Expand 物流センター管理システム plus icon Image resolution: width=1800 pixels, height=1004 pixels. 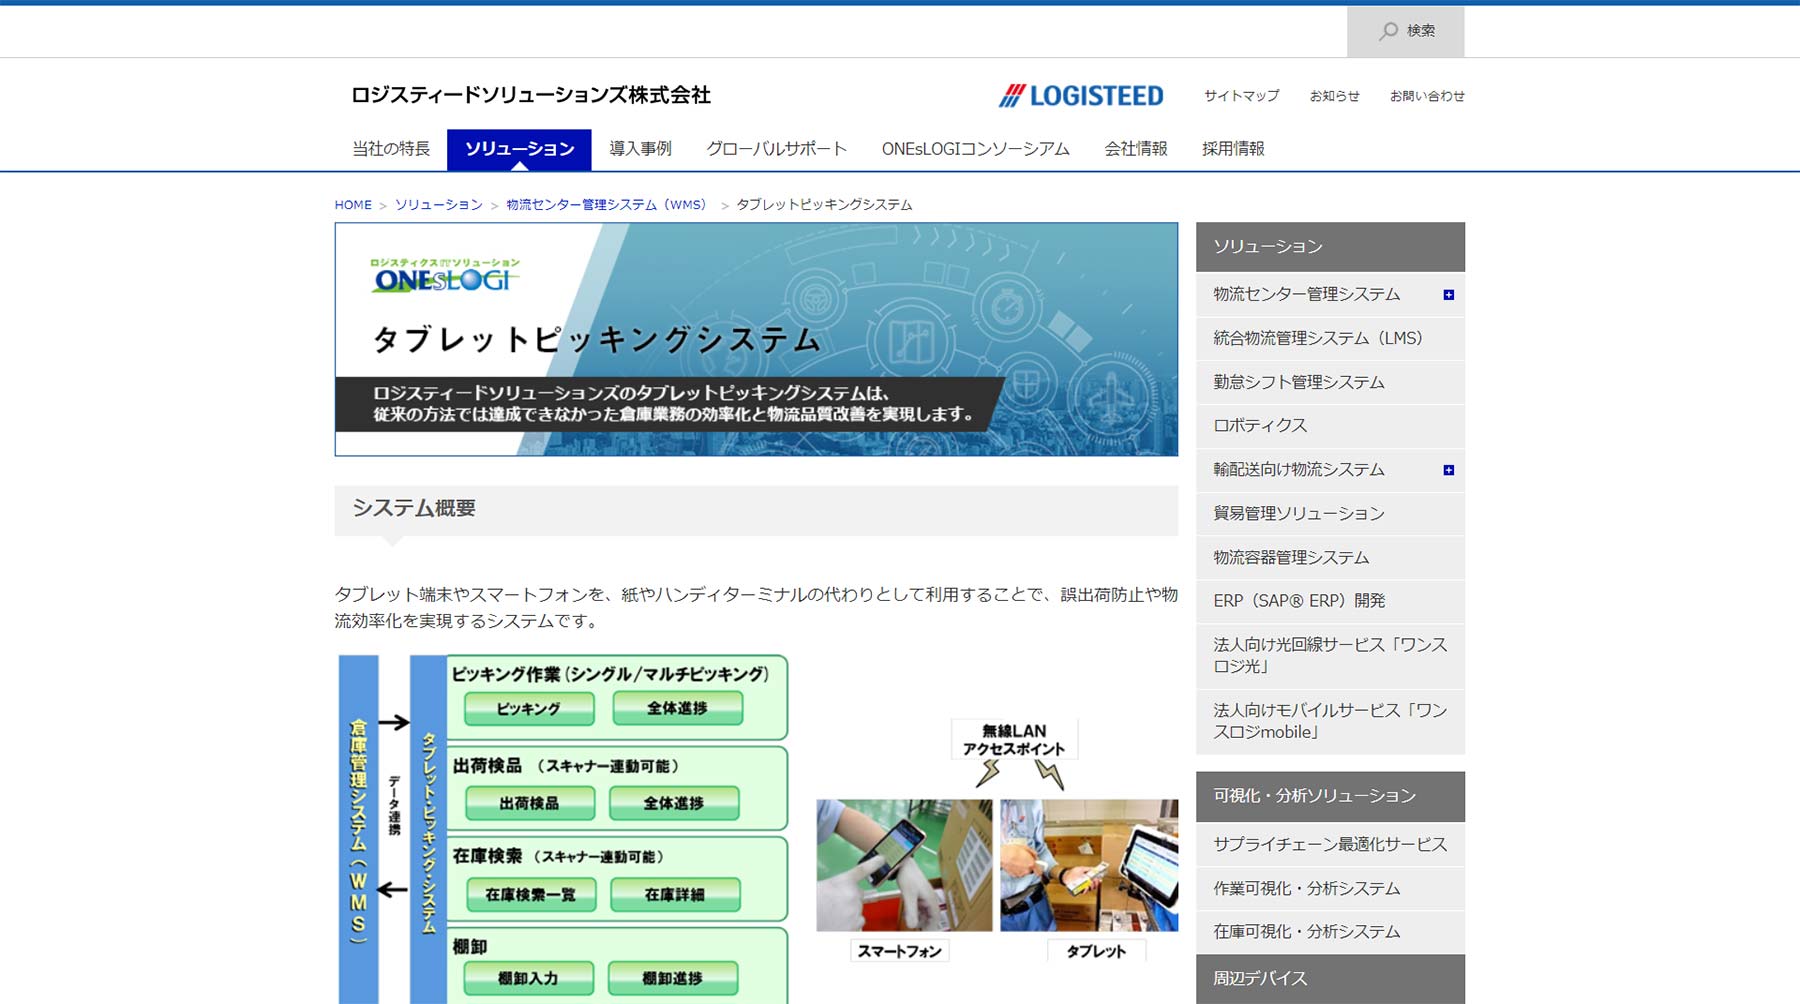click(x=1448, y=295)
